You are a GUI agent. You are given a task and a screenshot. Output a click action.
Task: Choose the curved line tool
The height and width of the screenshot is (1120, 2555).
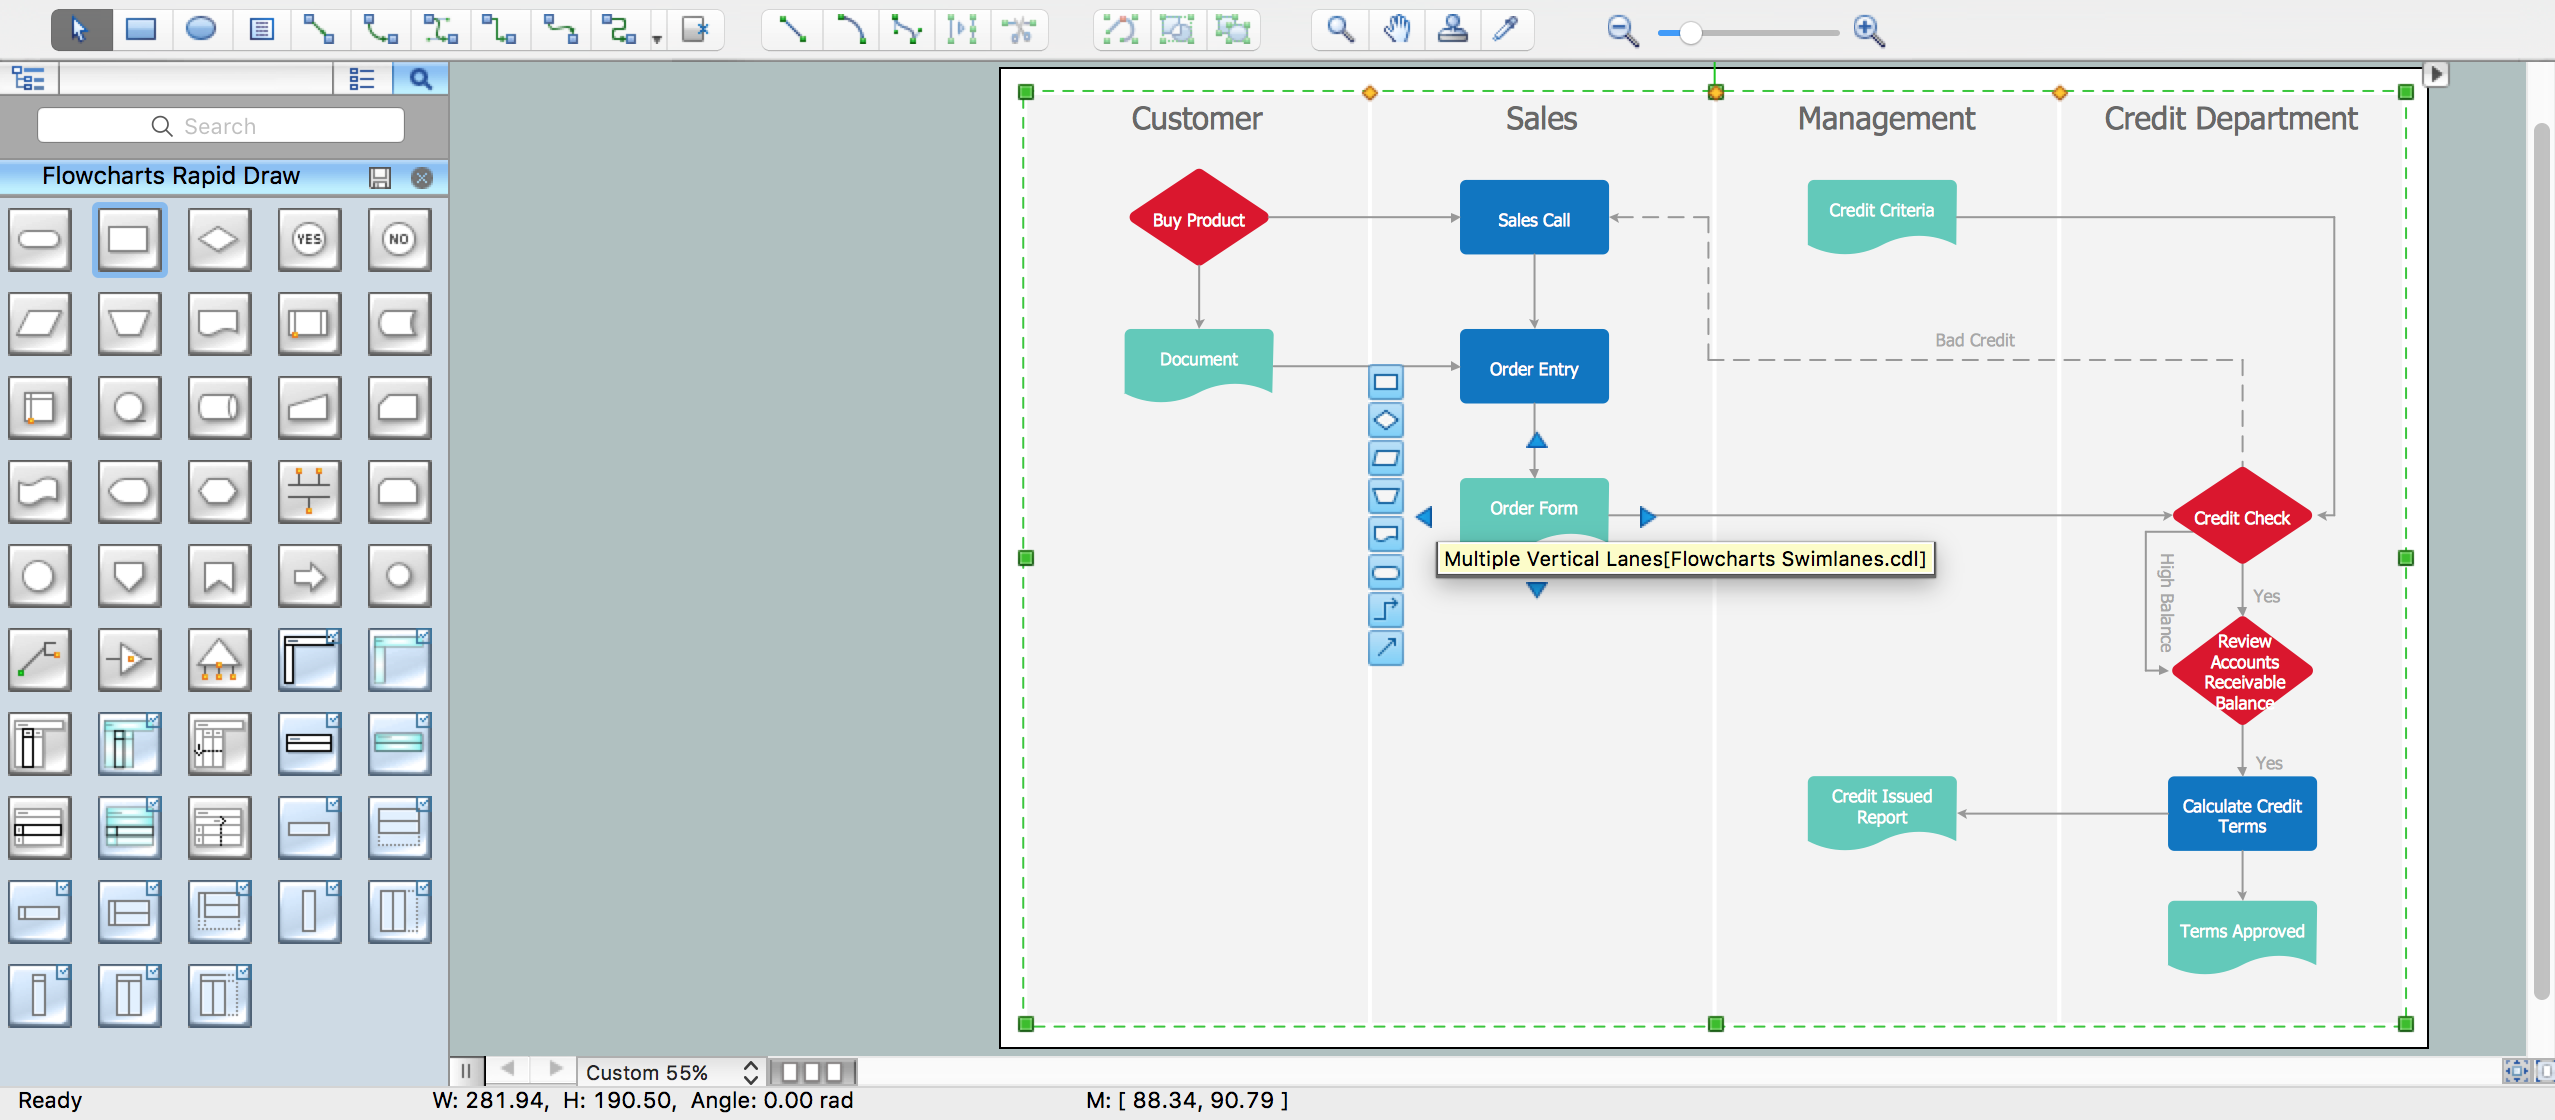(852, 30)
